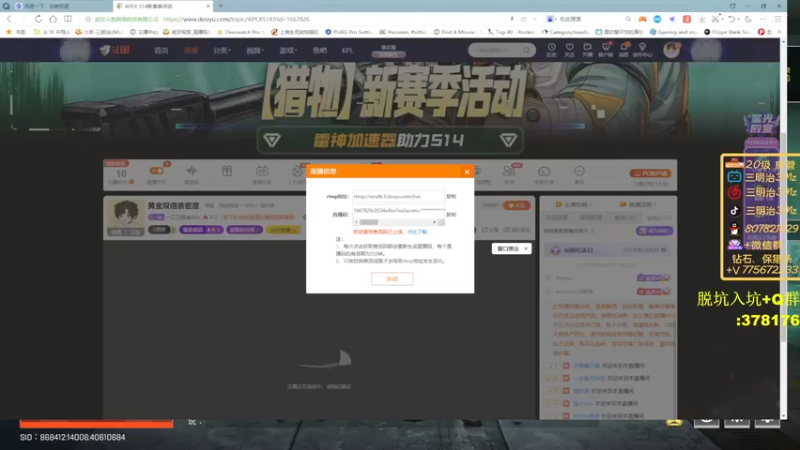
Task: Click the orange game controller toolbar icon
Action: pos(642,19)
